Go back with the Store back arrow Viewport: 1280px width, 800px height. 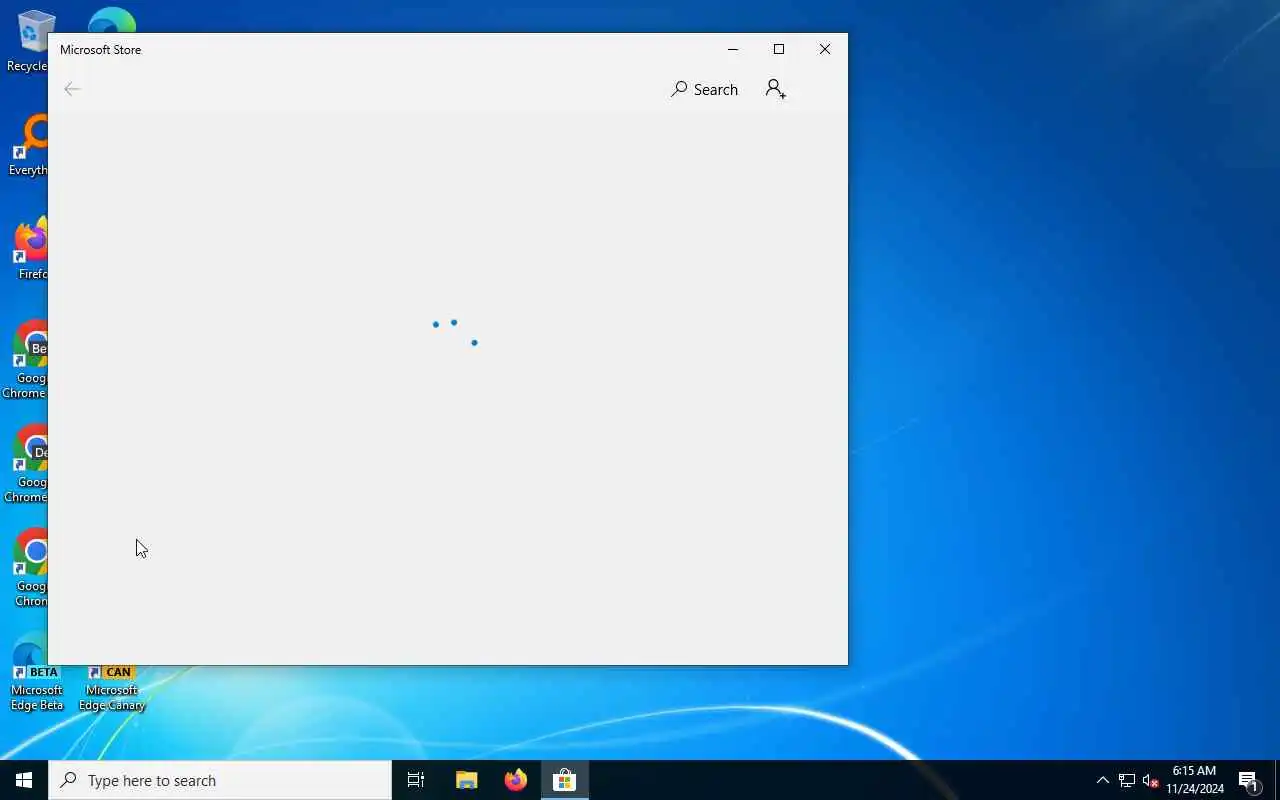(72, 89)
